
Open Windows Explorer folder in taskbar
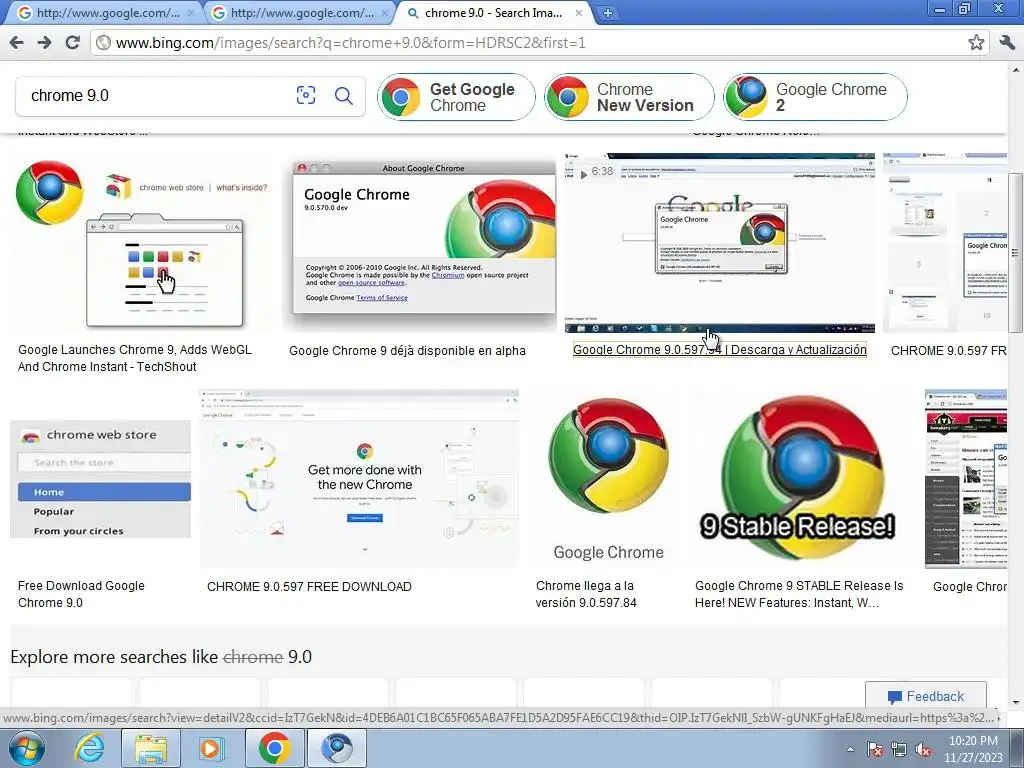coord(151,748)
